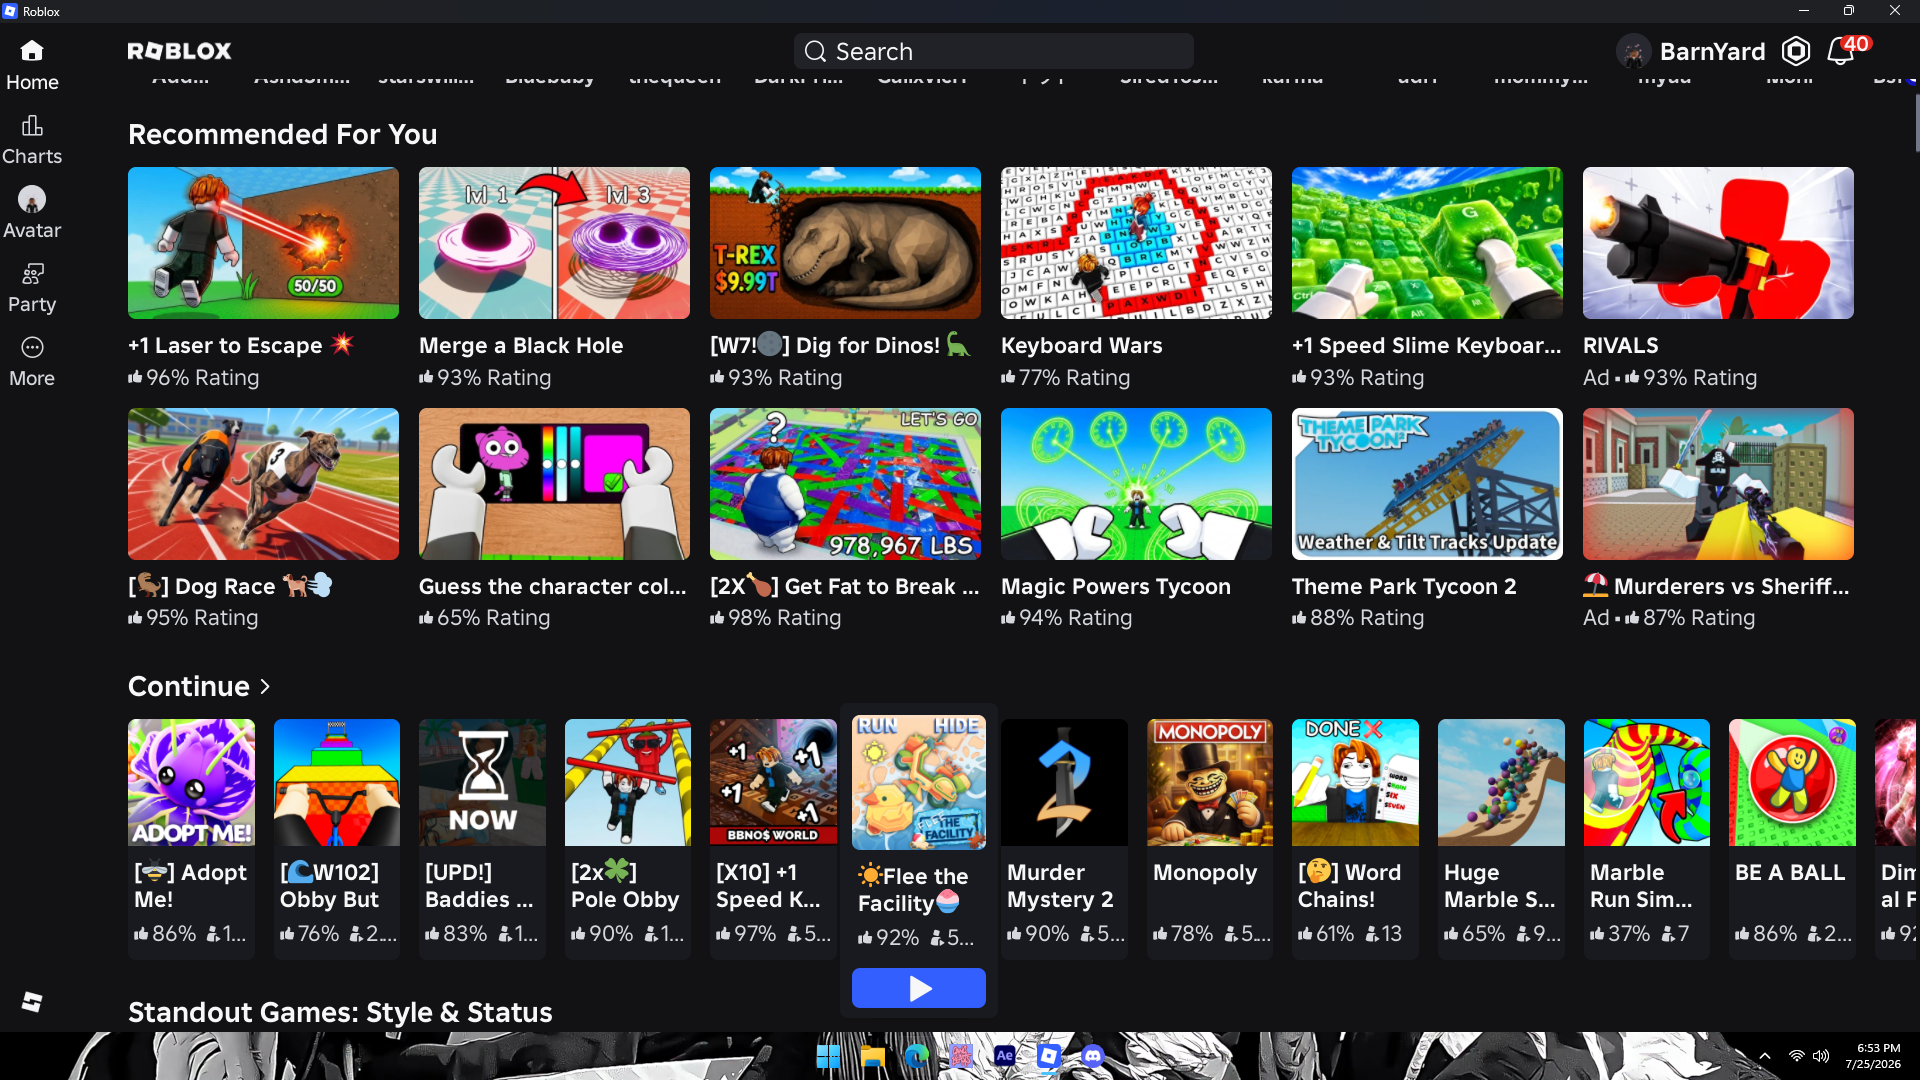Screen dimensions: 1920x1080
Task: Open the +1 Speed Slime Keyboard thumbnail
Action: [x=1427, y=243]
